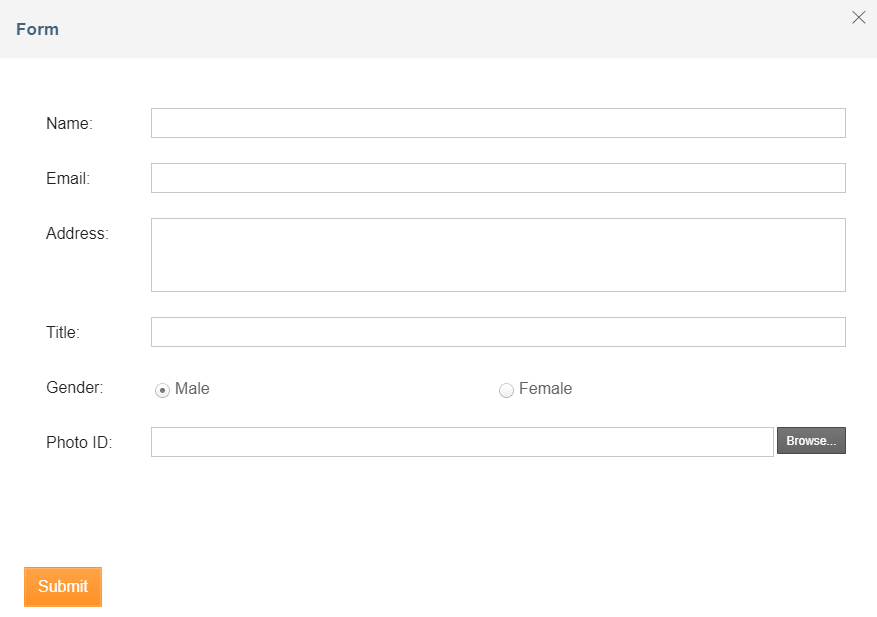Select the Male radio button

coord(162,390)
